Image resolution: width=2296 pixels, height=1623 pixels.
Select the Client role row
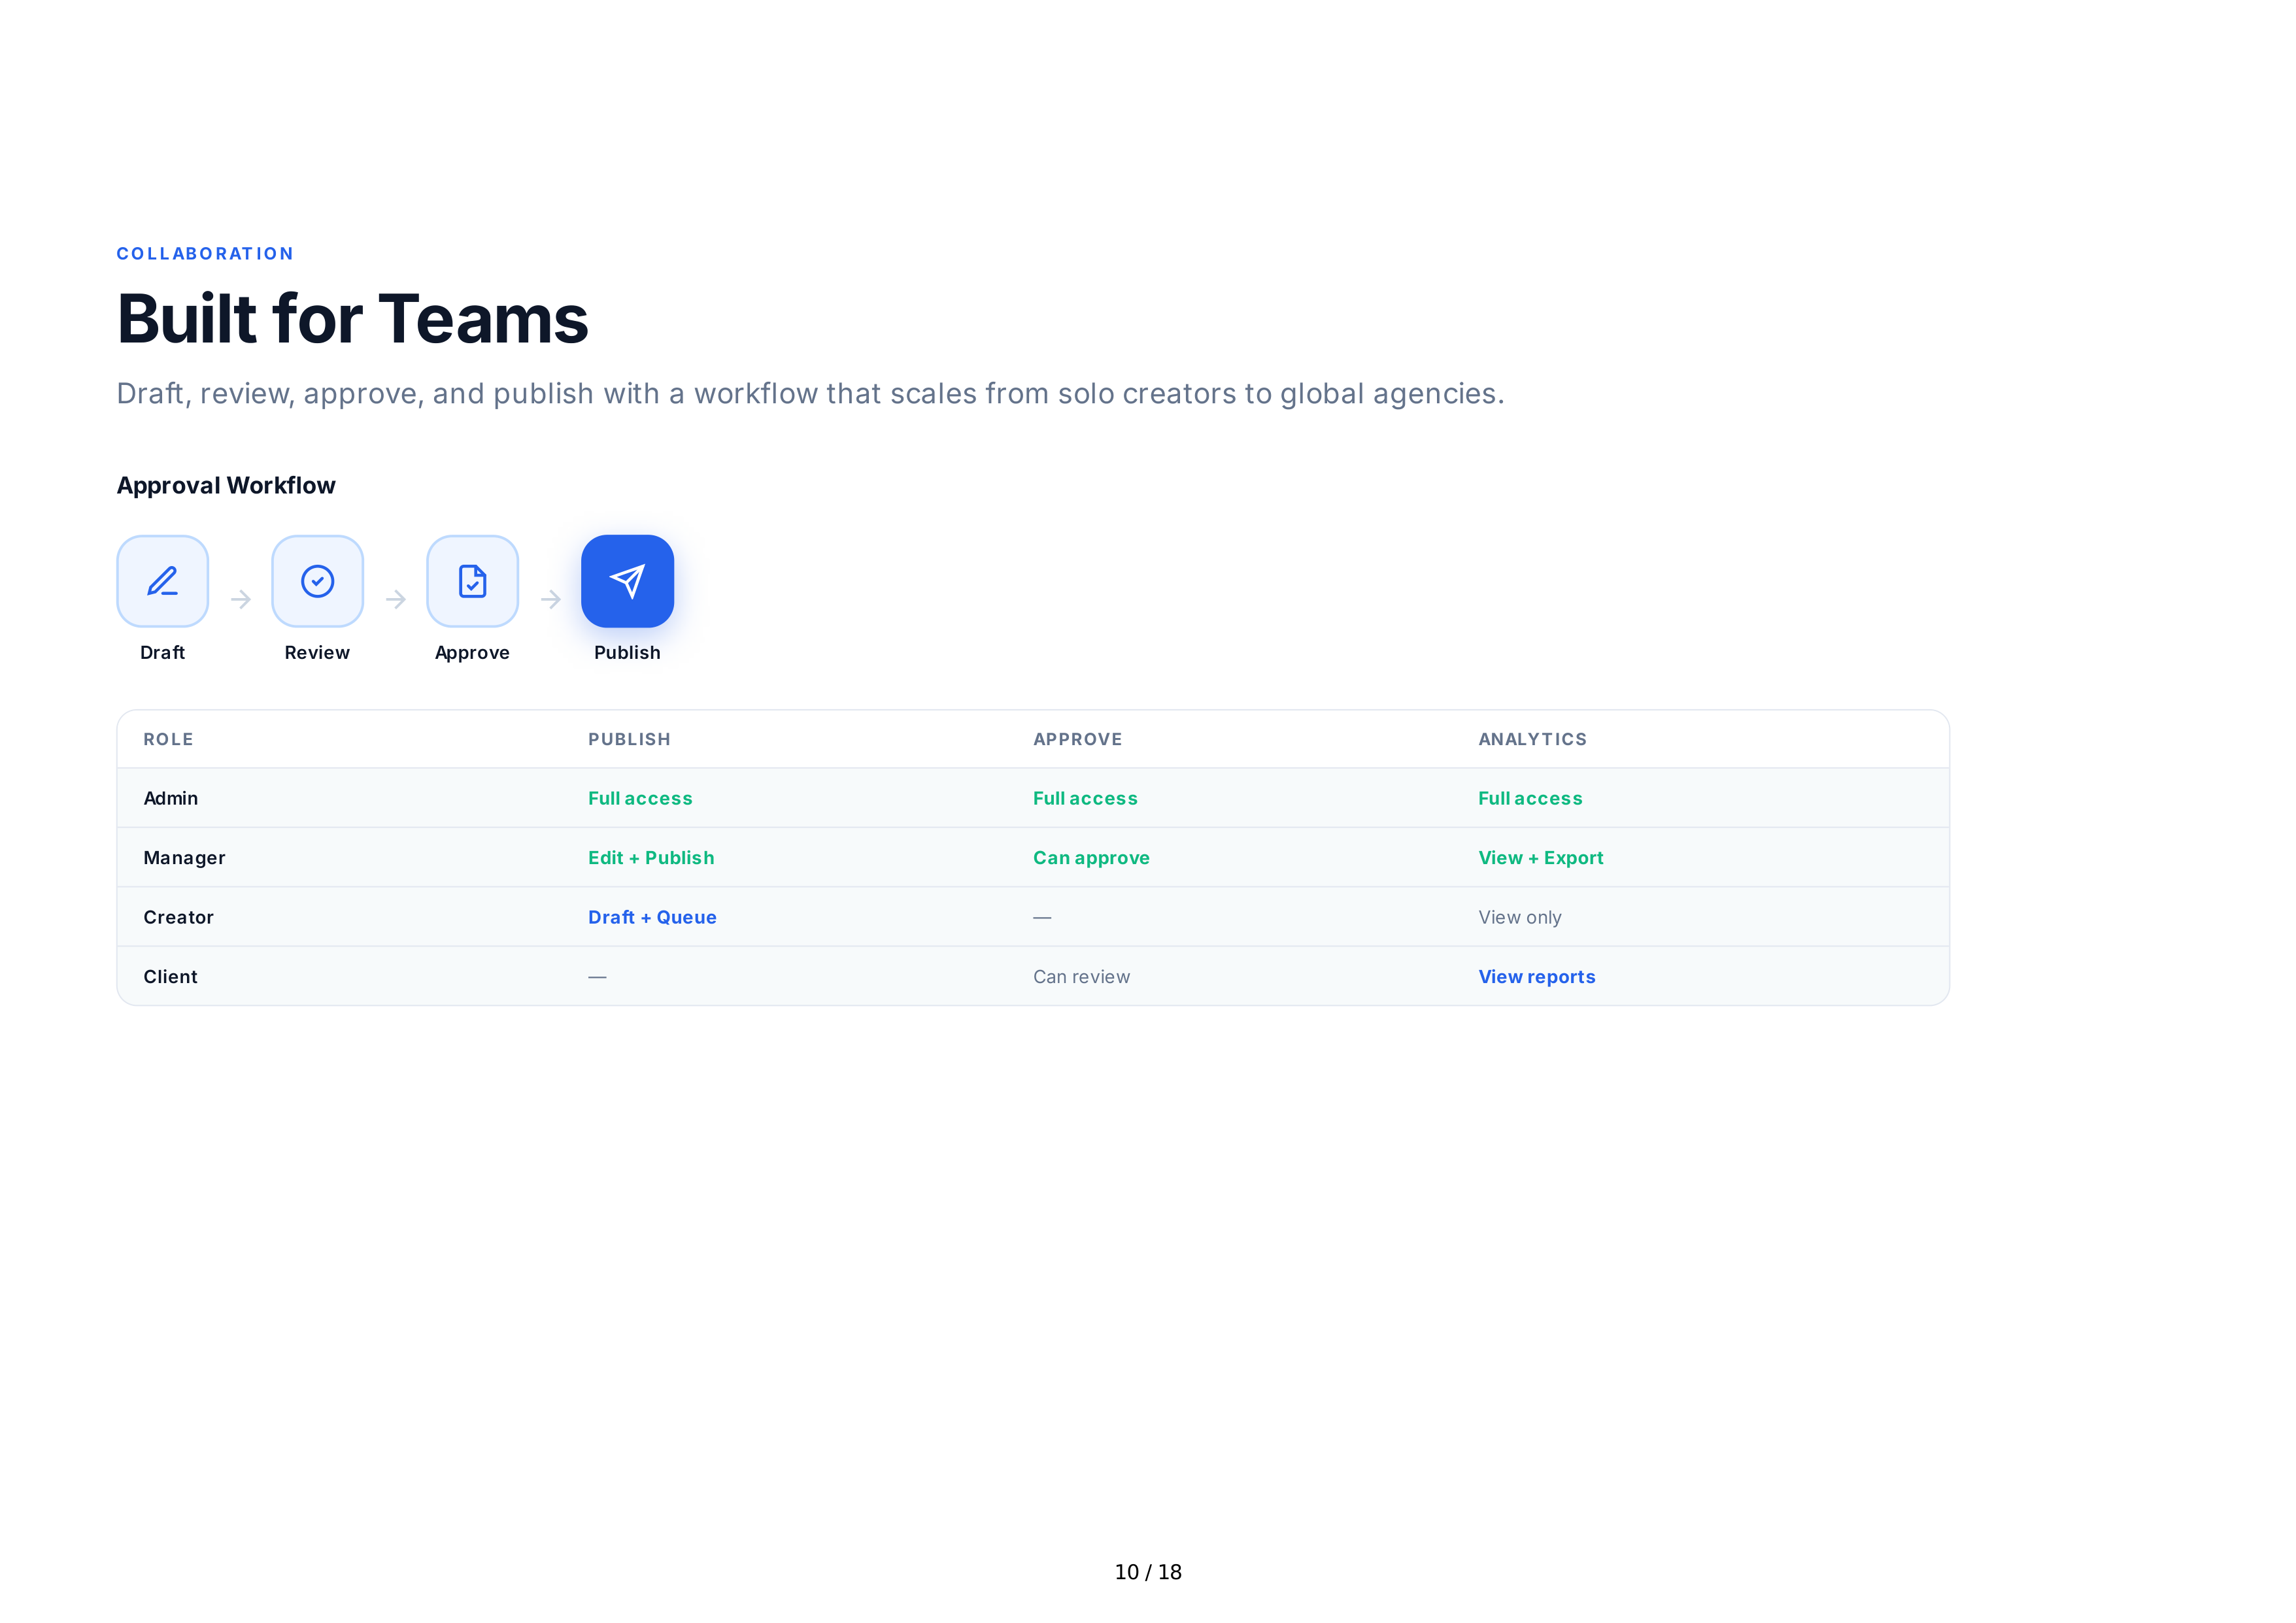click(1033, 976)
